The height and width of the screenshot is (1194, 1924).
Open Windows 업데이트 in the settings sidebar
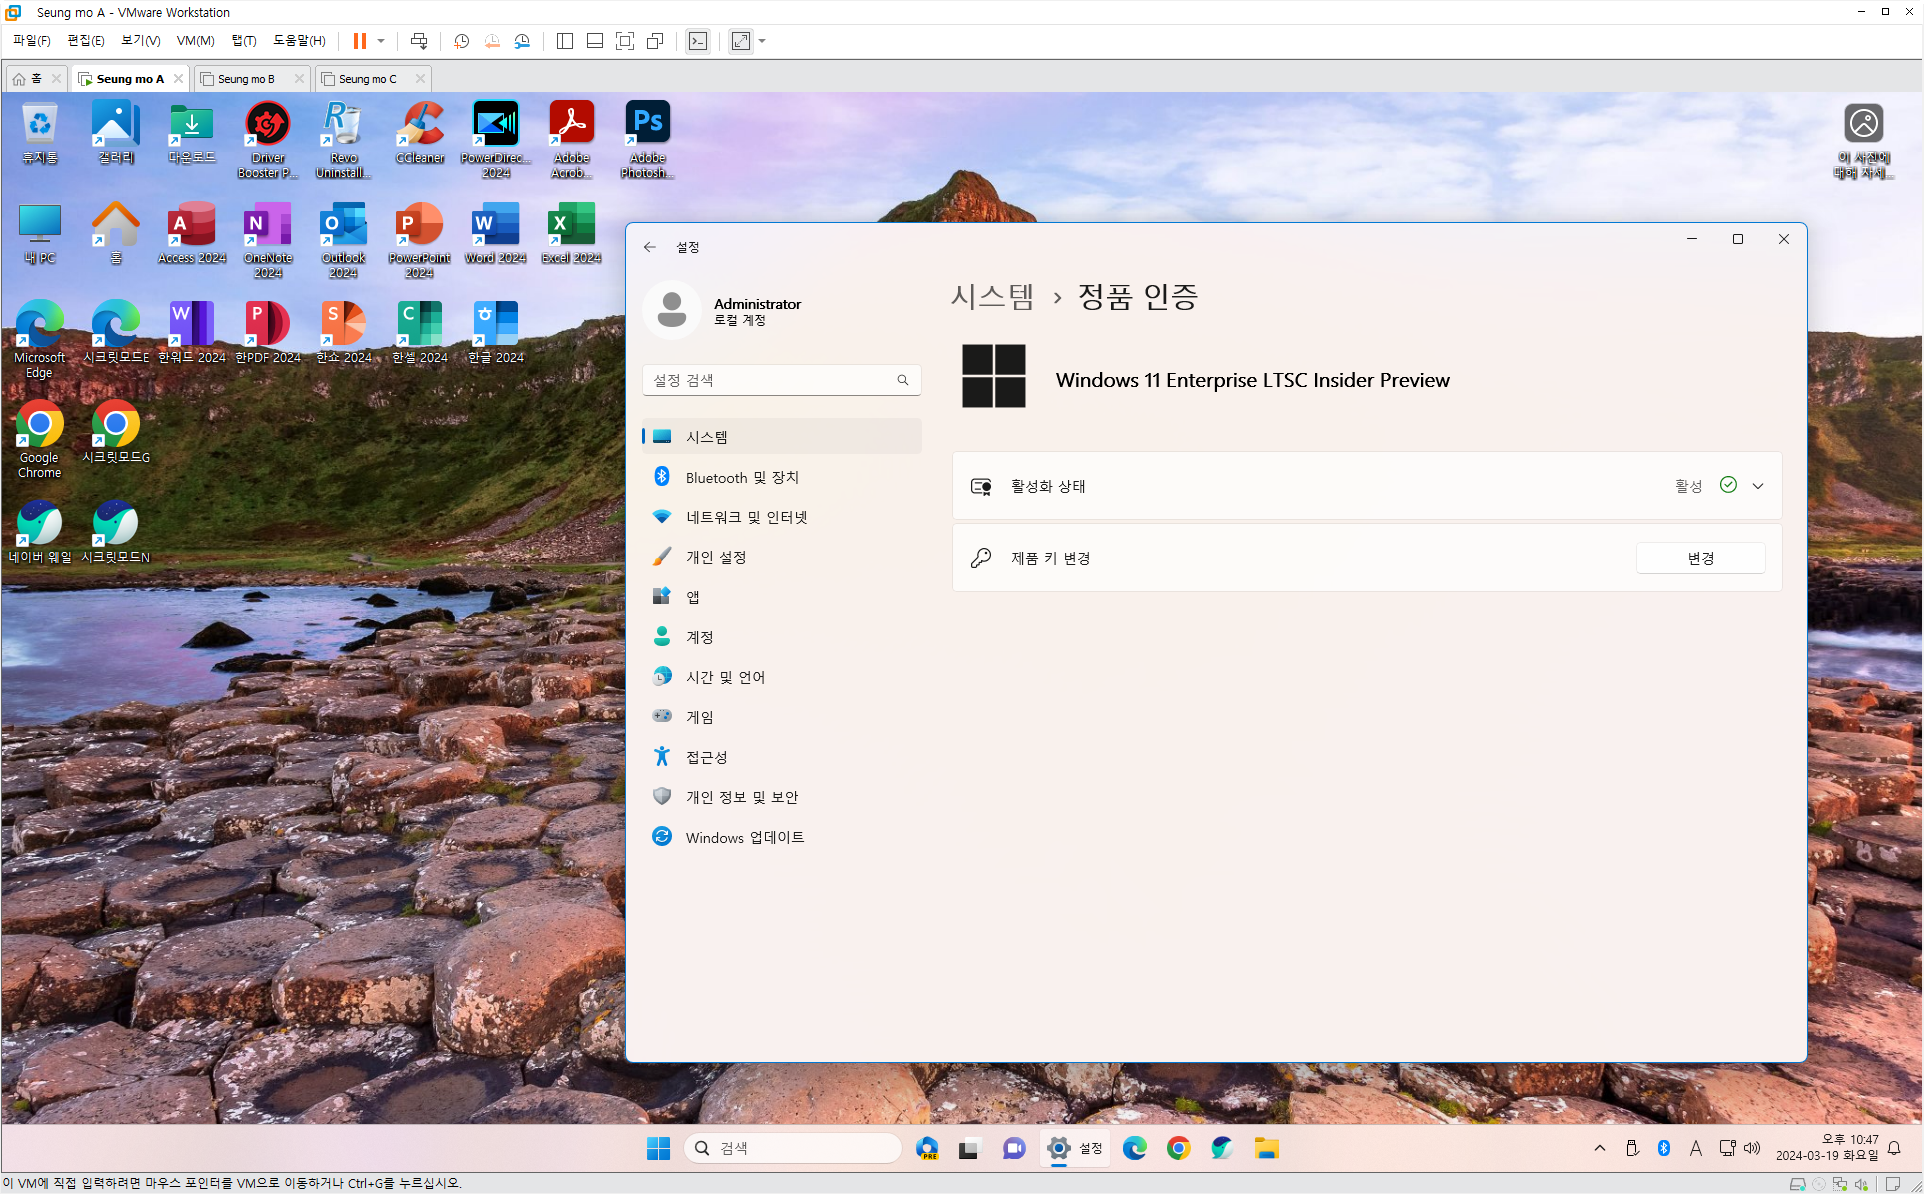744,837
